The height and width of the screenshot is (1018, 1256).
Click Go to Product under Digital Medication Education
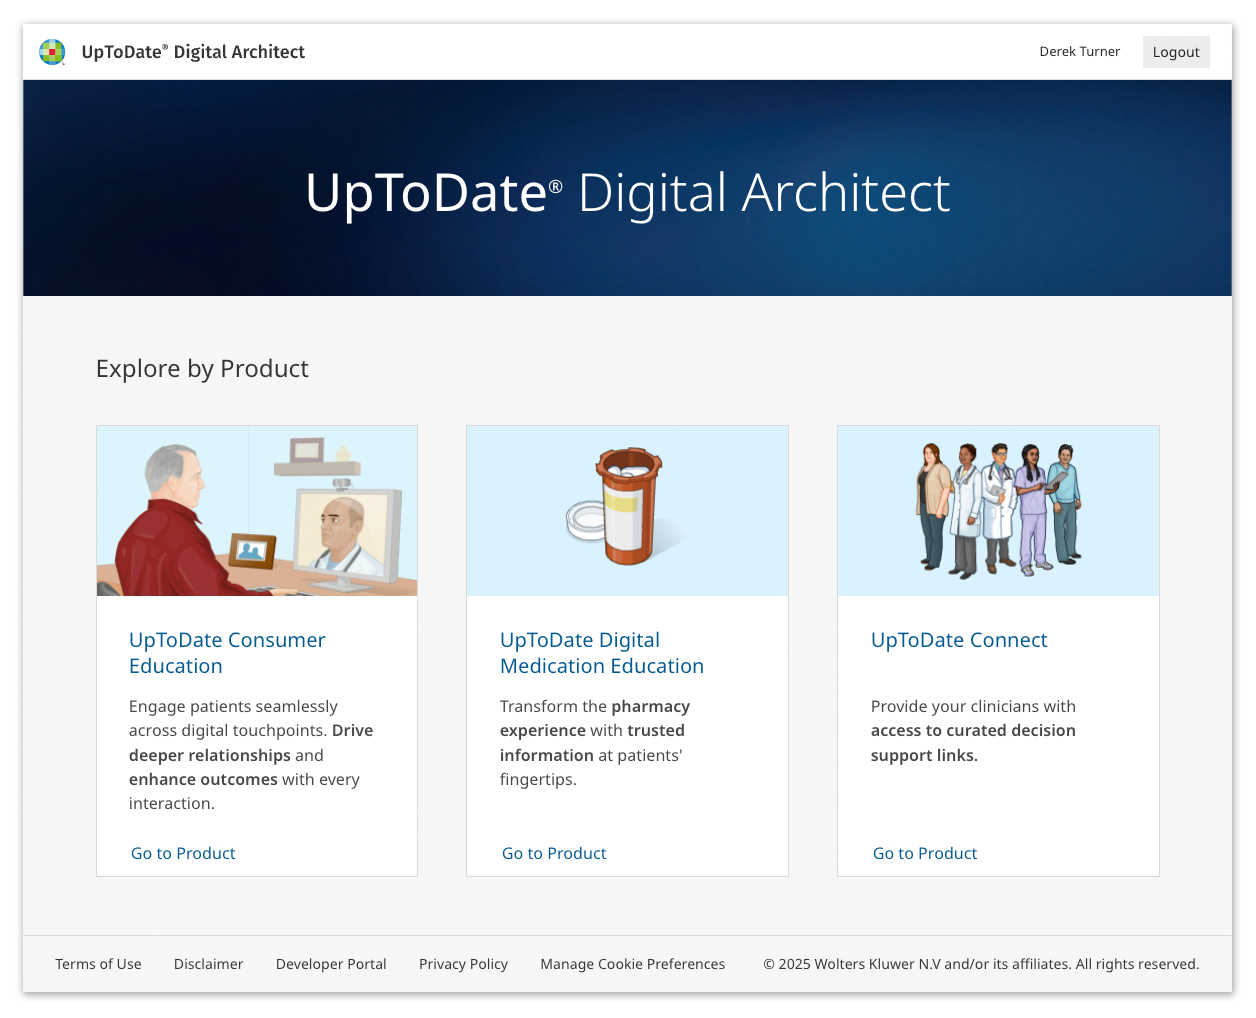point(554,853)
